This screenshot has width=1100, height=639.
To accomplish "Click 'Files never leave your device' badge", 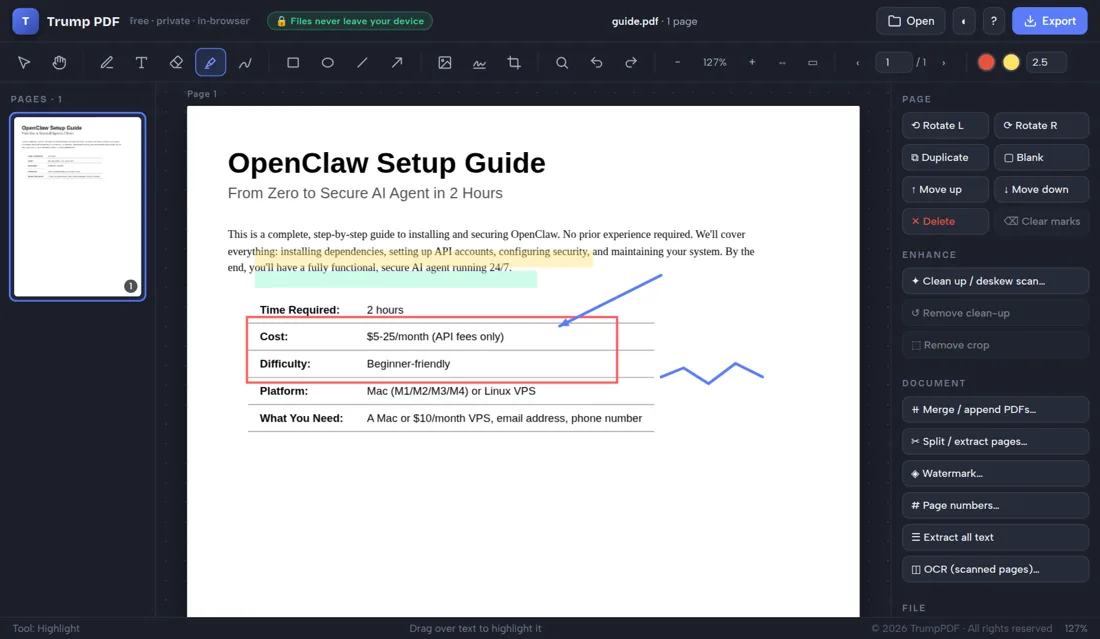I will click(349, 21).
